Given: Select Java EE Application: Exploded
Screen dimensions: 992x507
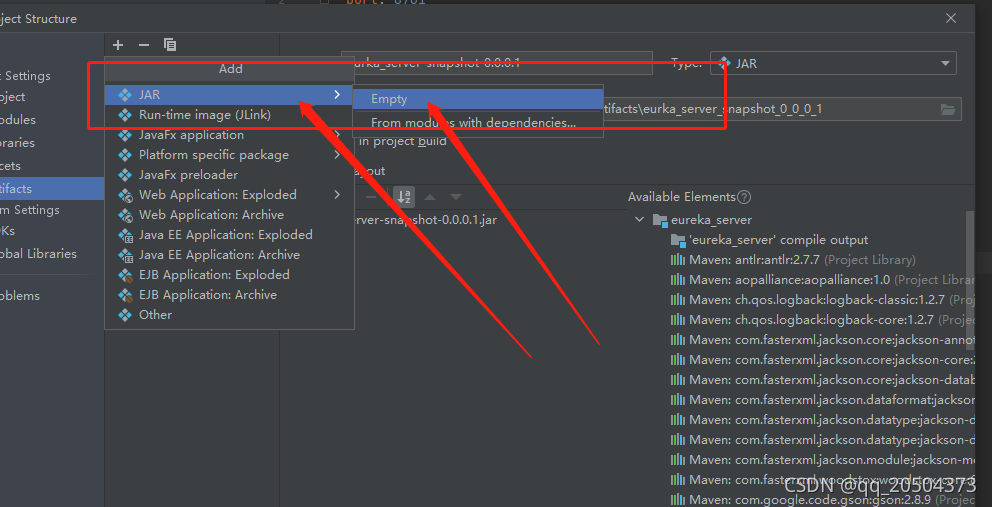Looking at the screenshot, I should 229,235.
